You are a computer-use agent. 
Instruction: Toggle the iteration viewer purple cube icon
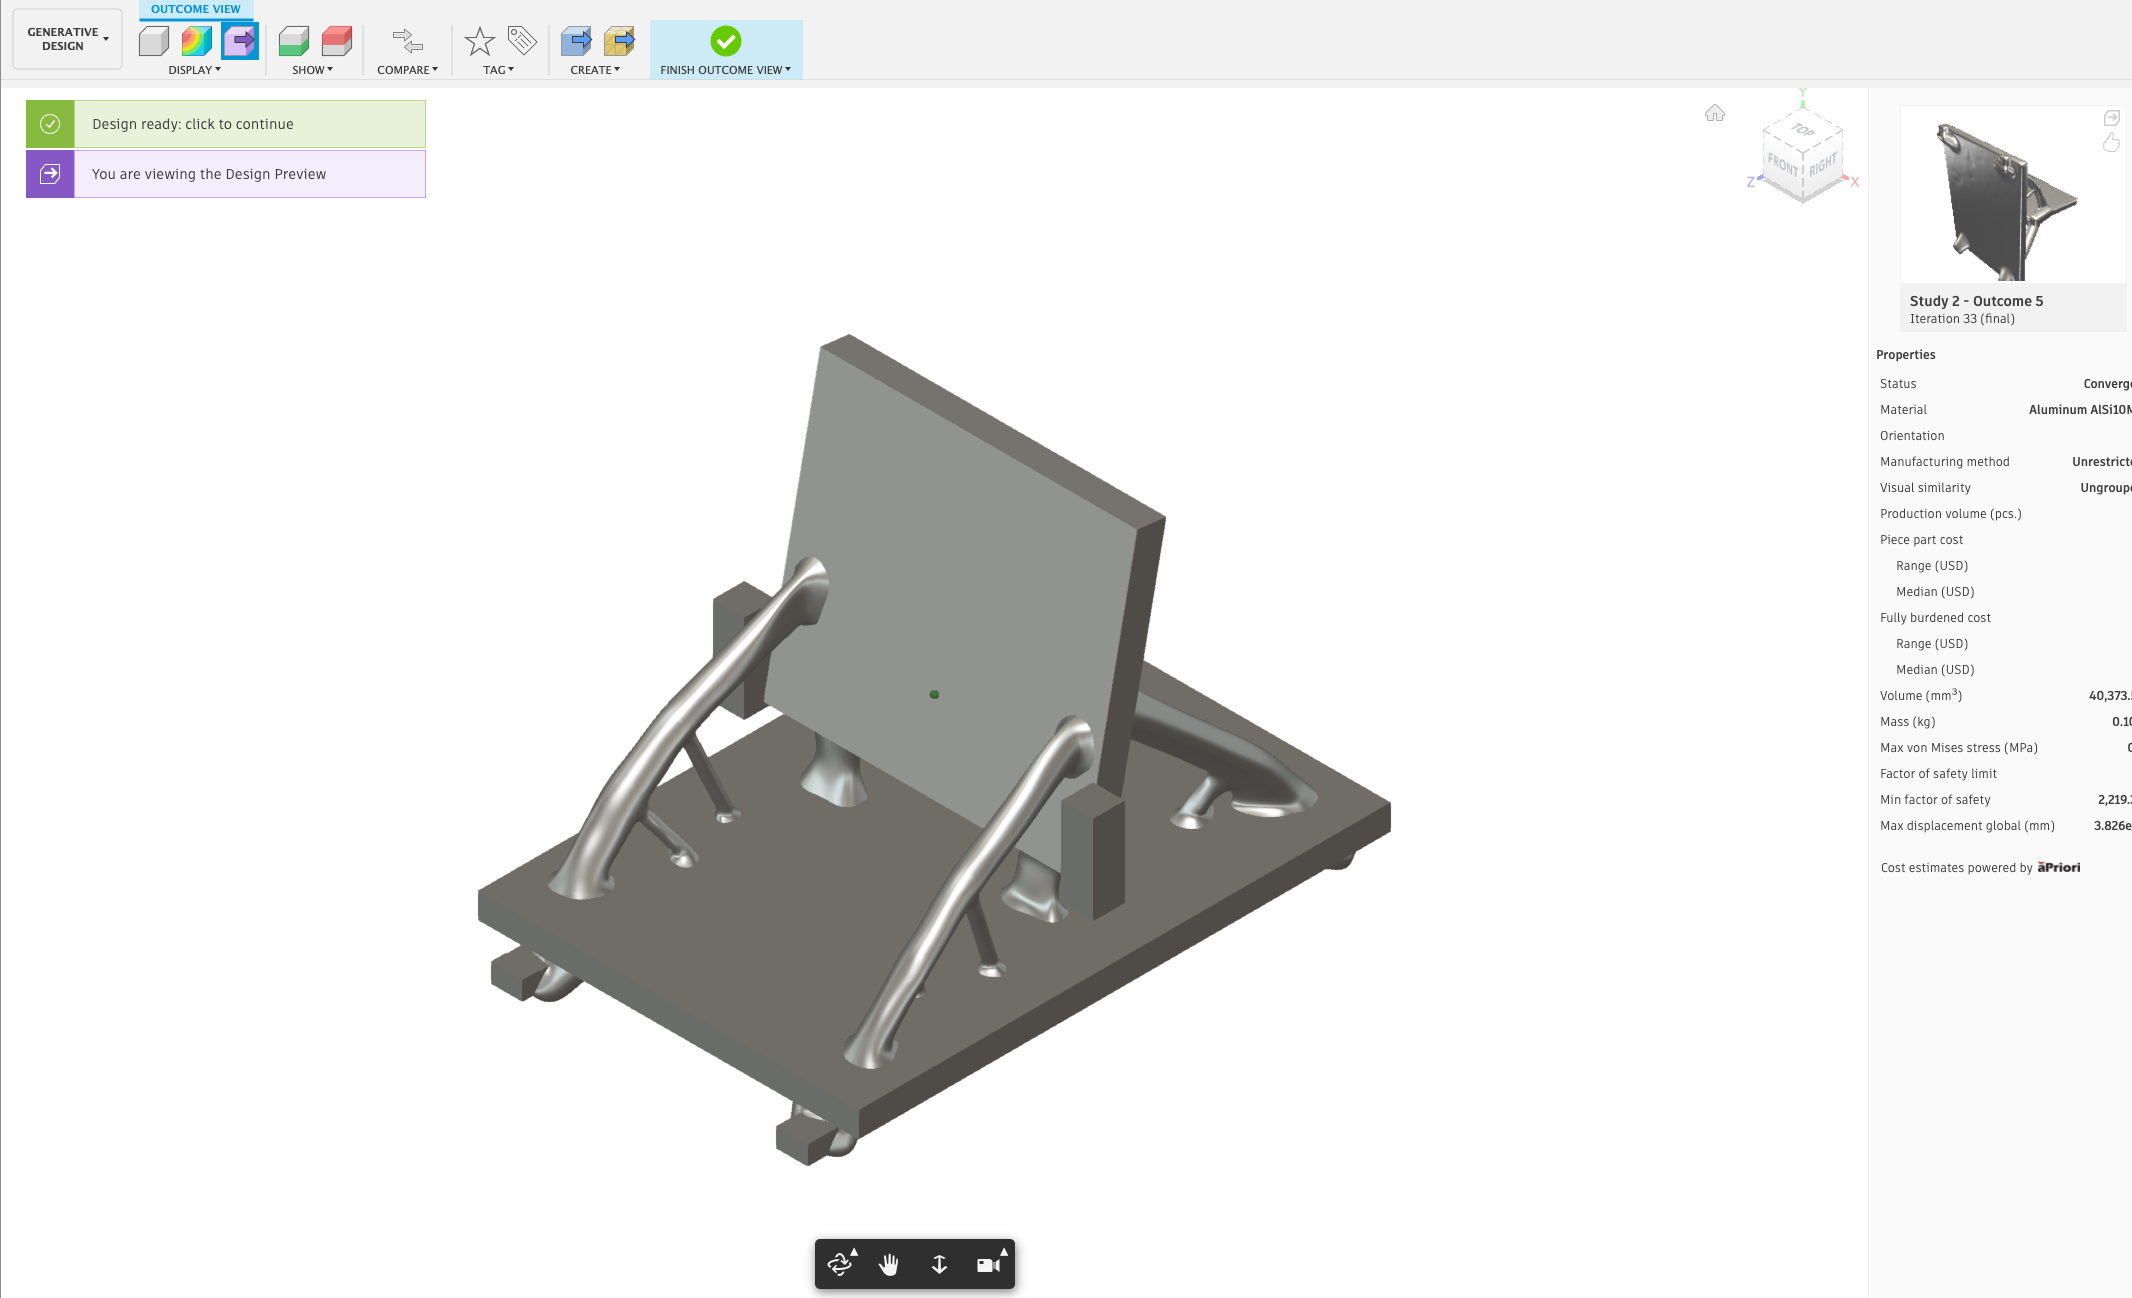[239, 41]
